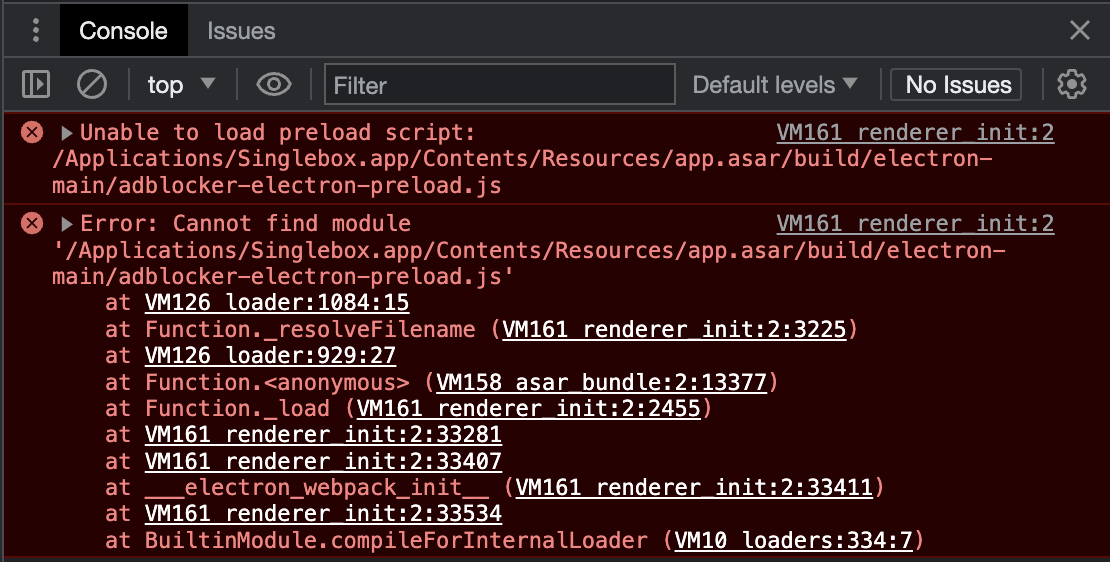Click the second red error icon
This screenshot has height=562, width=1110.
pos(32,224)
